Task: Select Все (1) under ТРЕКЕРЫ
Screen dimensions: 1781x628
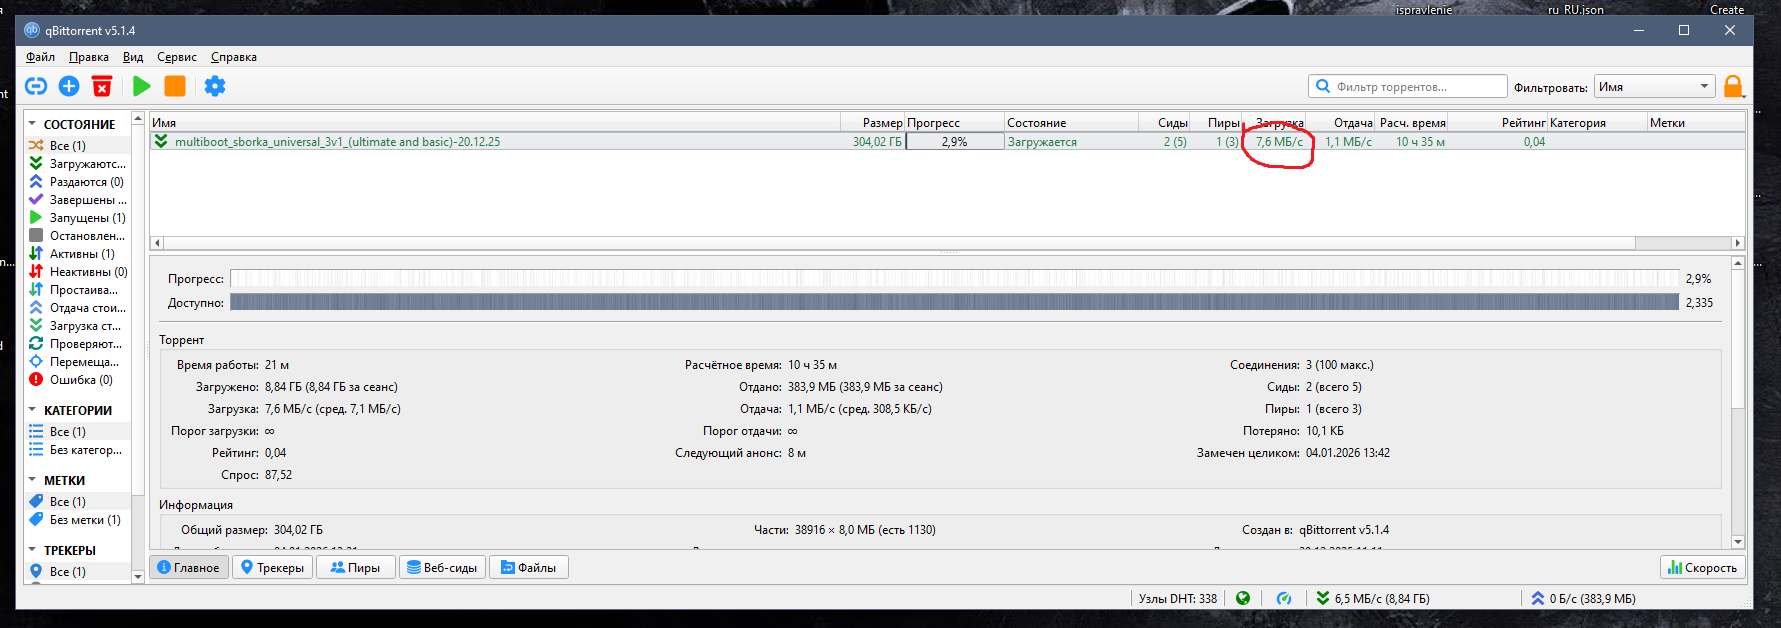Action: 78,572
